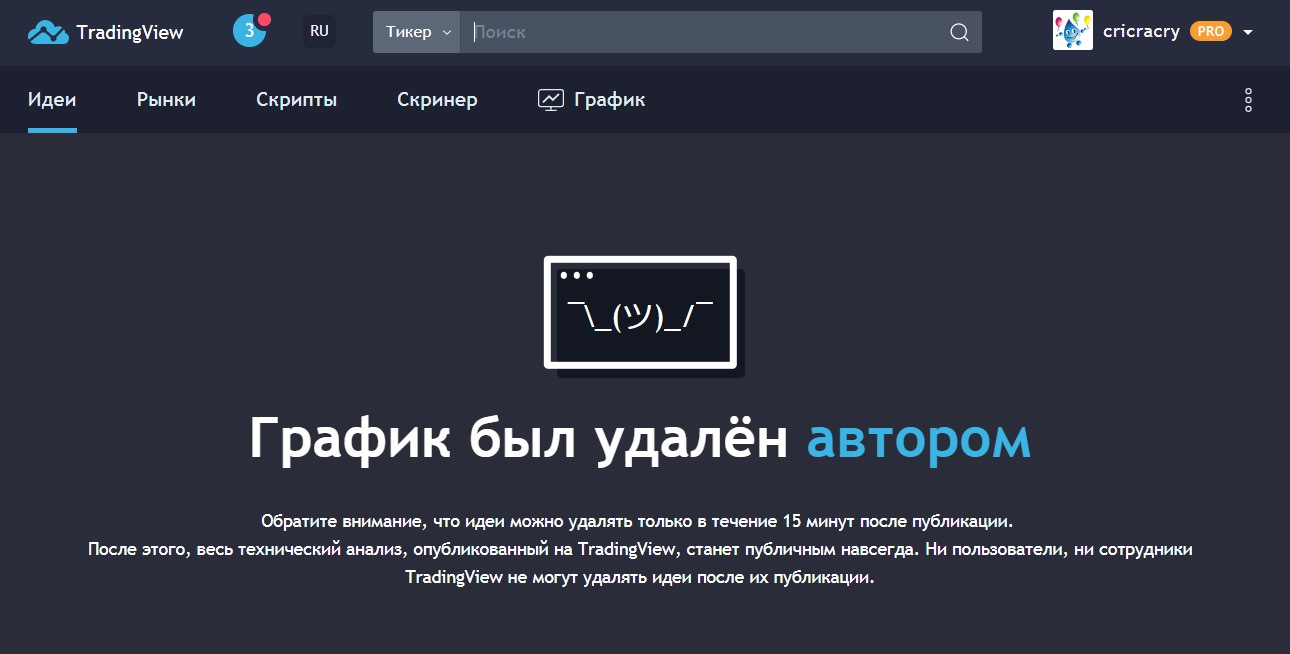Switch to the Скринер tab
Image resolution: width=1290 pixels, height=654 pixels.
pos(437,99)
